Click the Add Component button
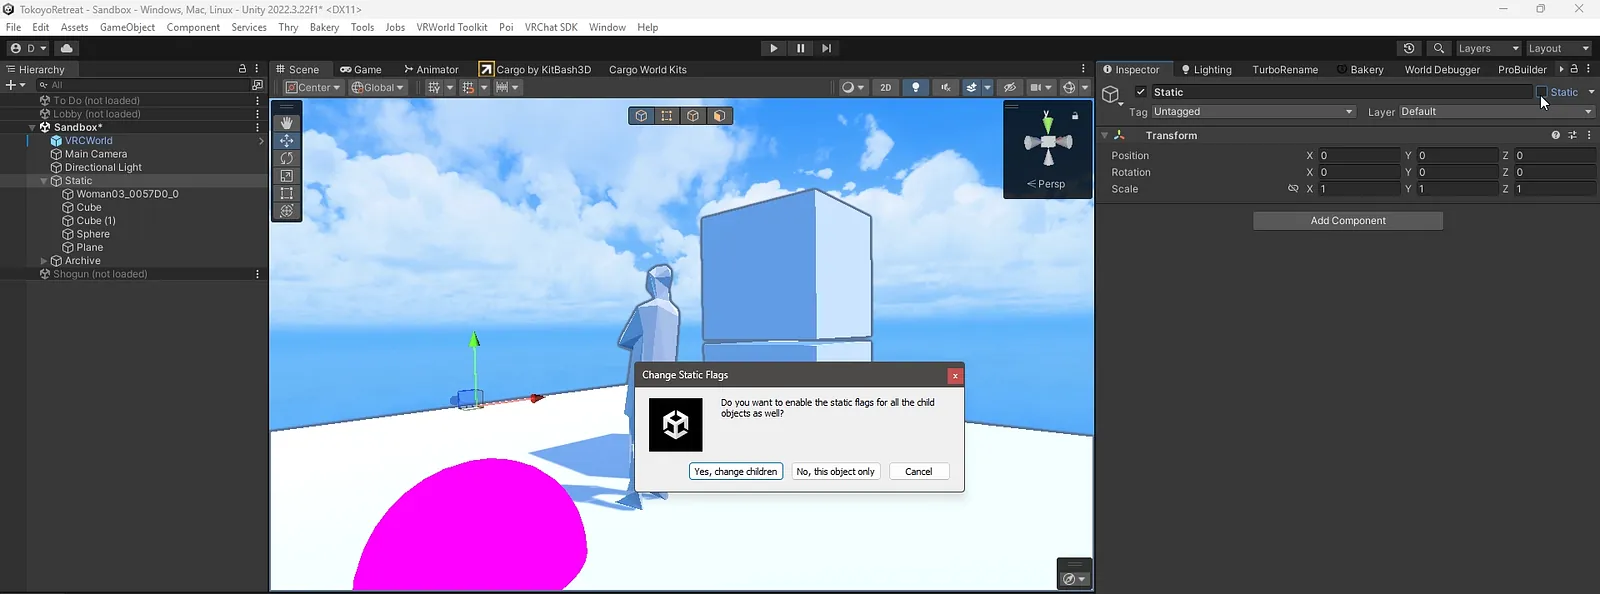1600x594 pixels. (x=1348, y=220)
